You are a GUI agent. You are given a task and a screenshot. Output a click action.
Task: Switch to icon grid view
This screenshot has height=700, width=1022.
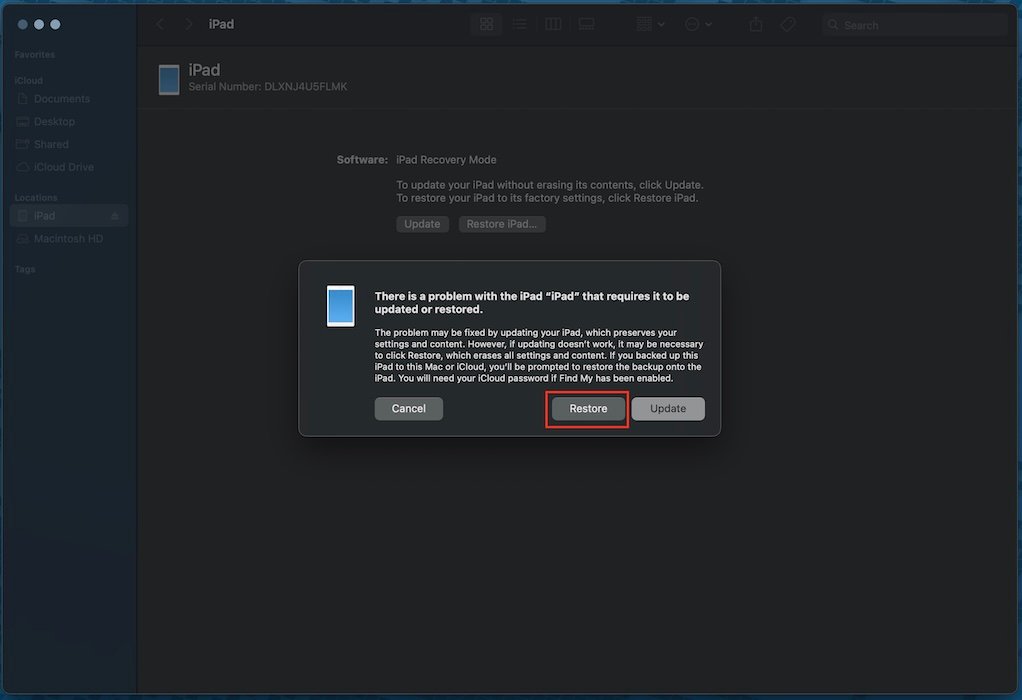(x=486, y=24)
